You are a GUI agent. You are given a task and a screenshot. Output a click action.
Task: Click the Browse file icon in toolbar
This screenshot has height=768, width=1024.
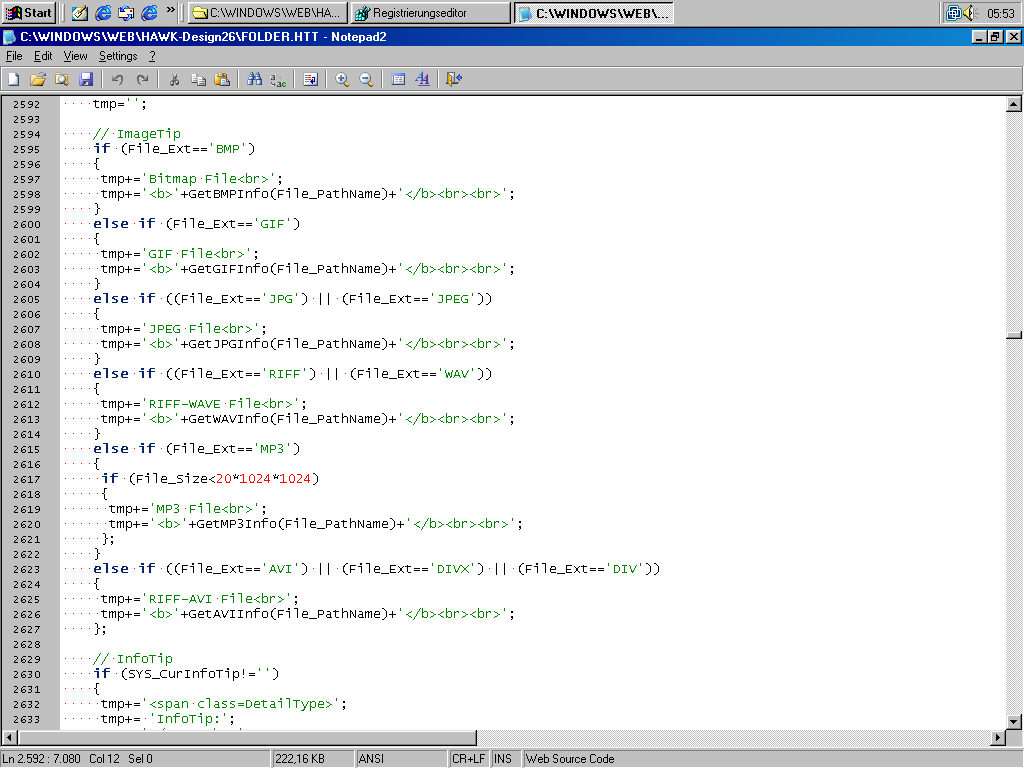click(x=62, y=79)
